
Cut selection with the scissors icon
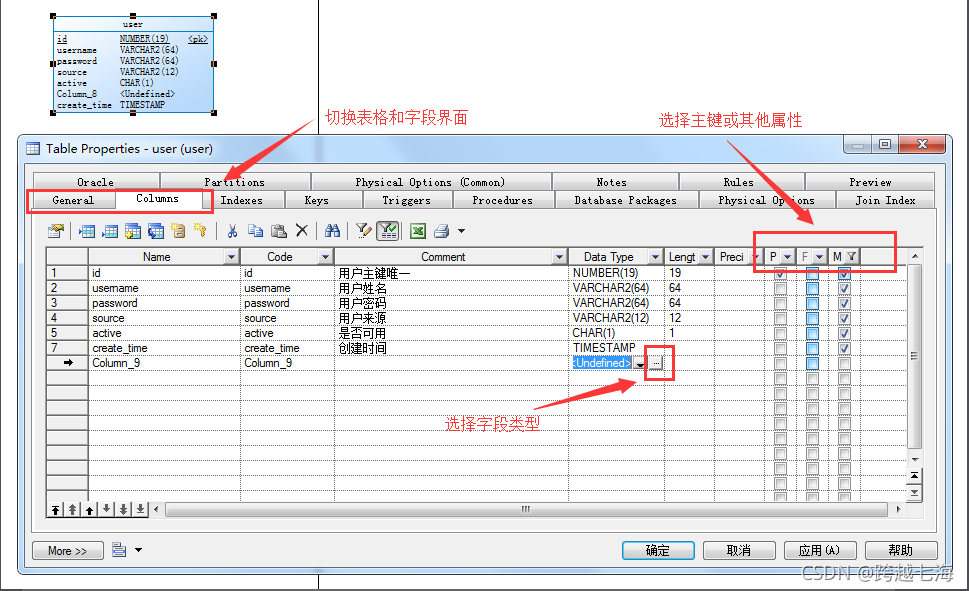point(232,231)
